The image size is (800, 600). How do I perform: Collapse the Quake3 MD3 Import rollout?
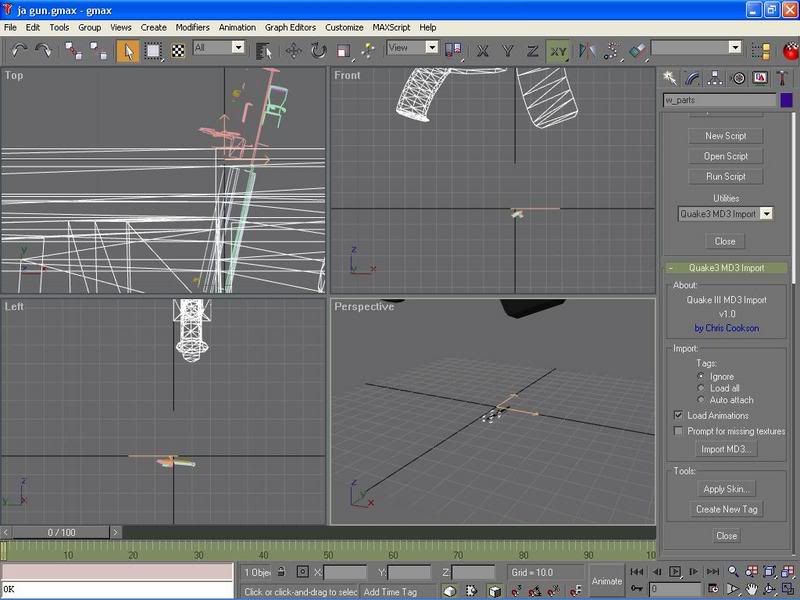click(726, 268)
